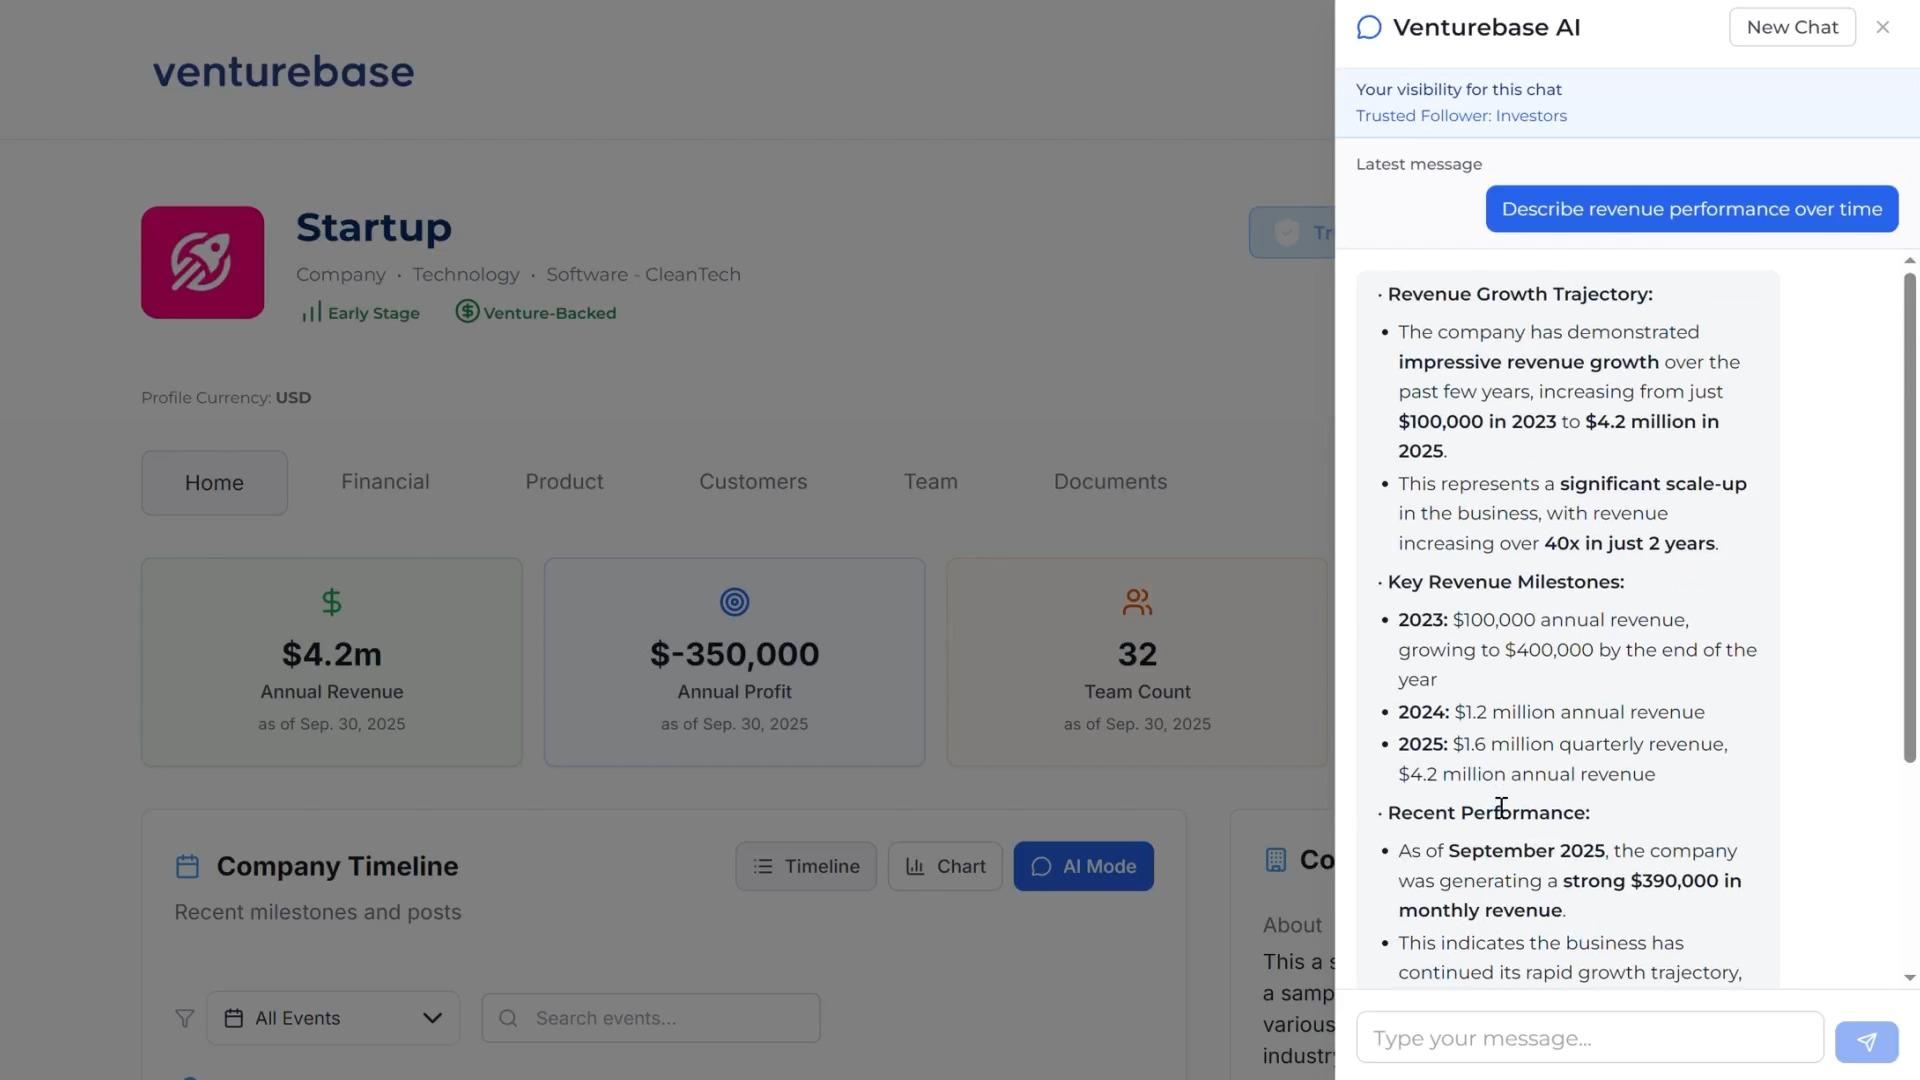Click the send message paper plane icon
The height and width of the screenshot is (1080, 1920).
point(1866,1041)
